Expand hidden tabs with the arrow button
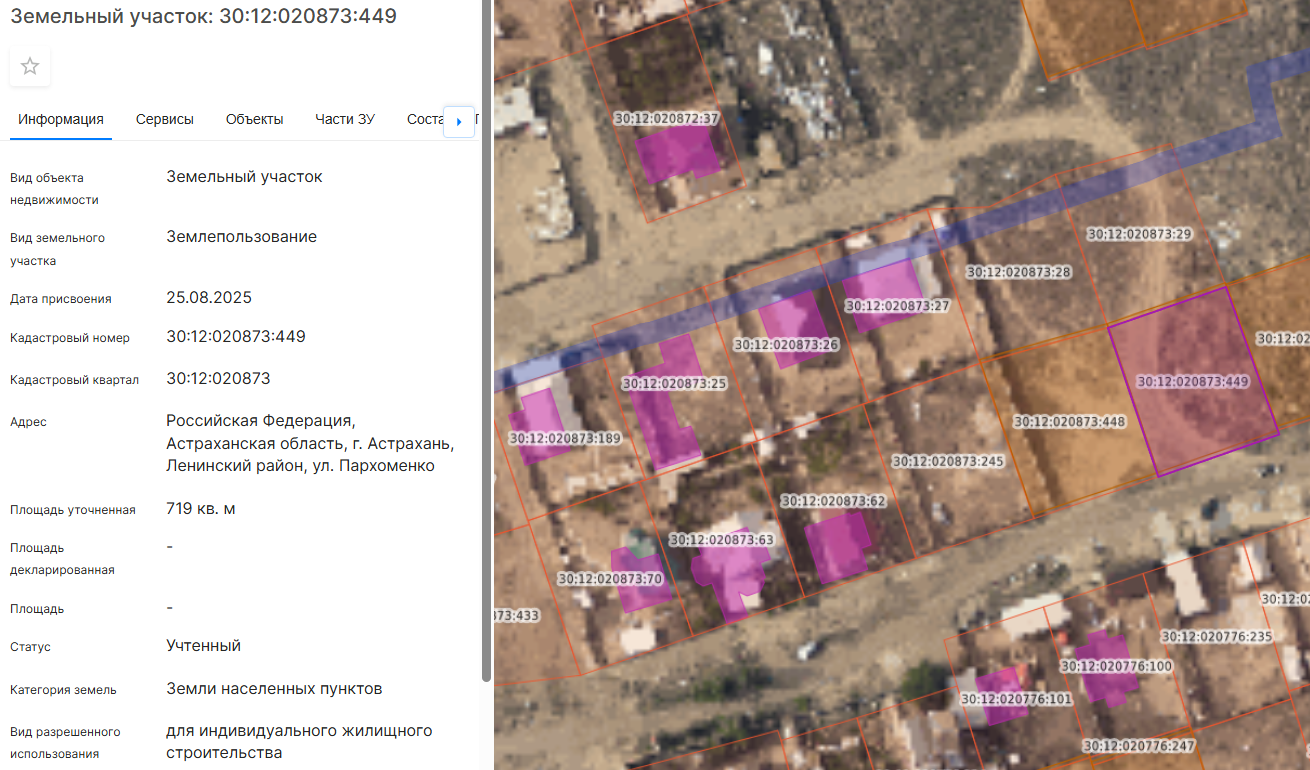The width and height of the screenshot is (1310, 770). [x=458, y=121]
